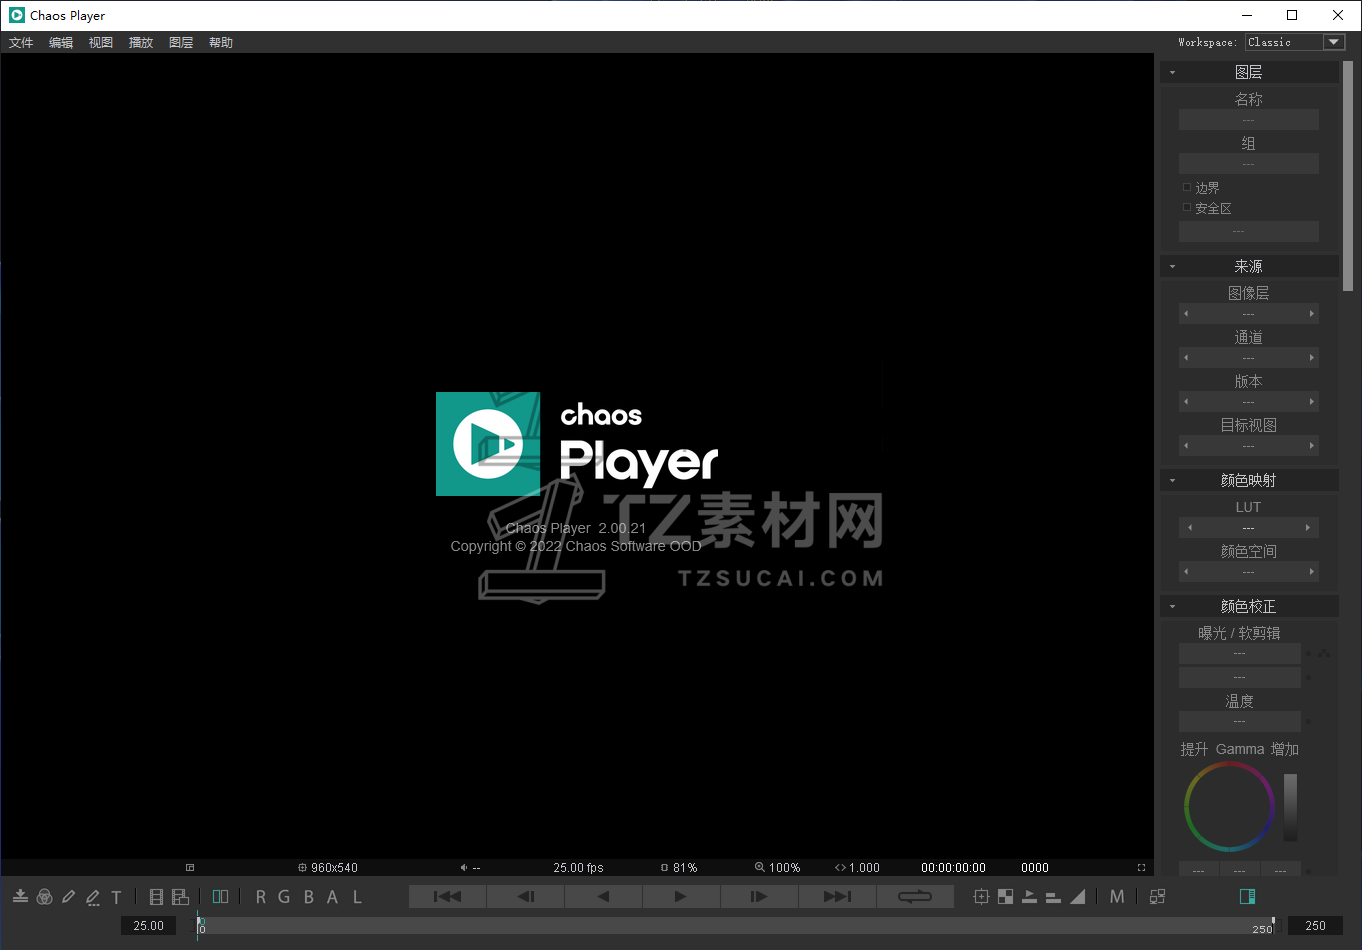Open the color channels overlapping-circles tool
1362x950 pixels.
[x=44, y=897]
